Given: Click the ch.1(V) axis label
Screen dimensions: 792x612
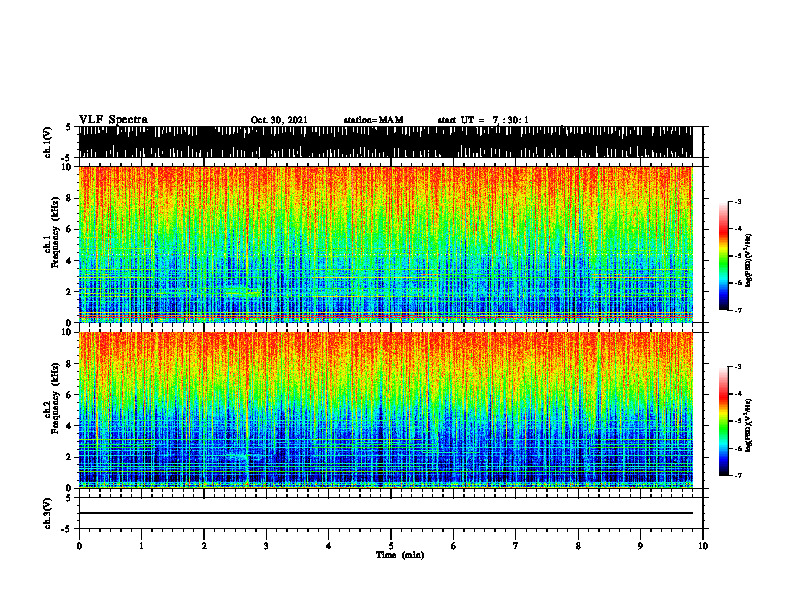Looking at the screenshot, I should point(48,141).
